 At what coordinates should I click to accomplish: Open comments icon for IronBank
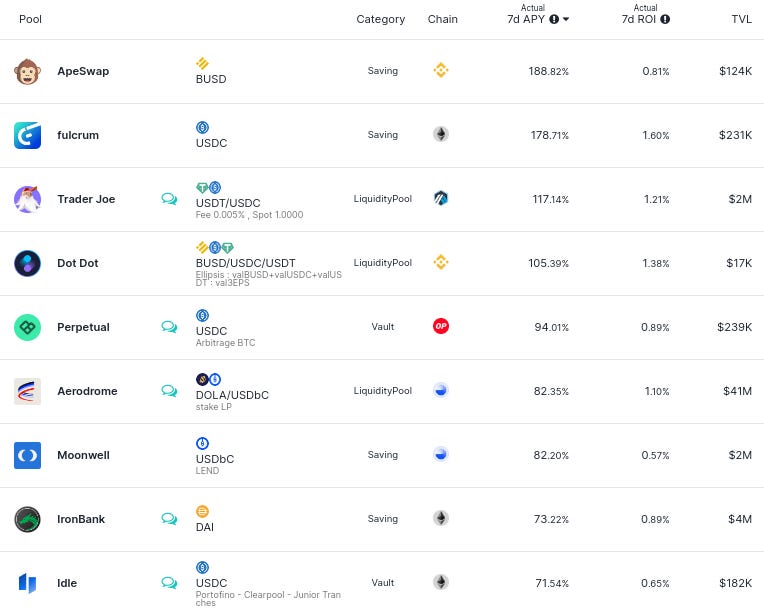tap(169, 519)
